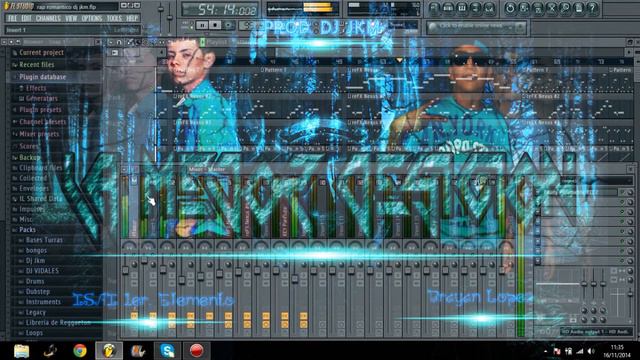Open Skype from the taskbar

click(x=167, y=351)
